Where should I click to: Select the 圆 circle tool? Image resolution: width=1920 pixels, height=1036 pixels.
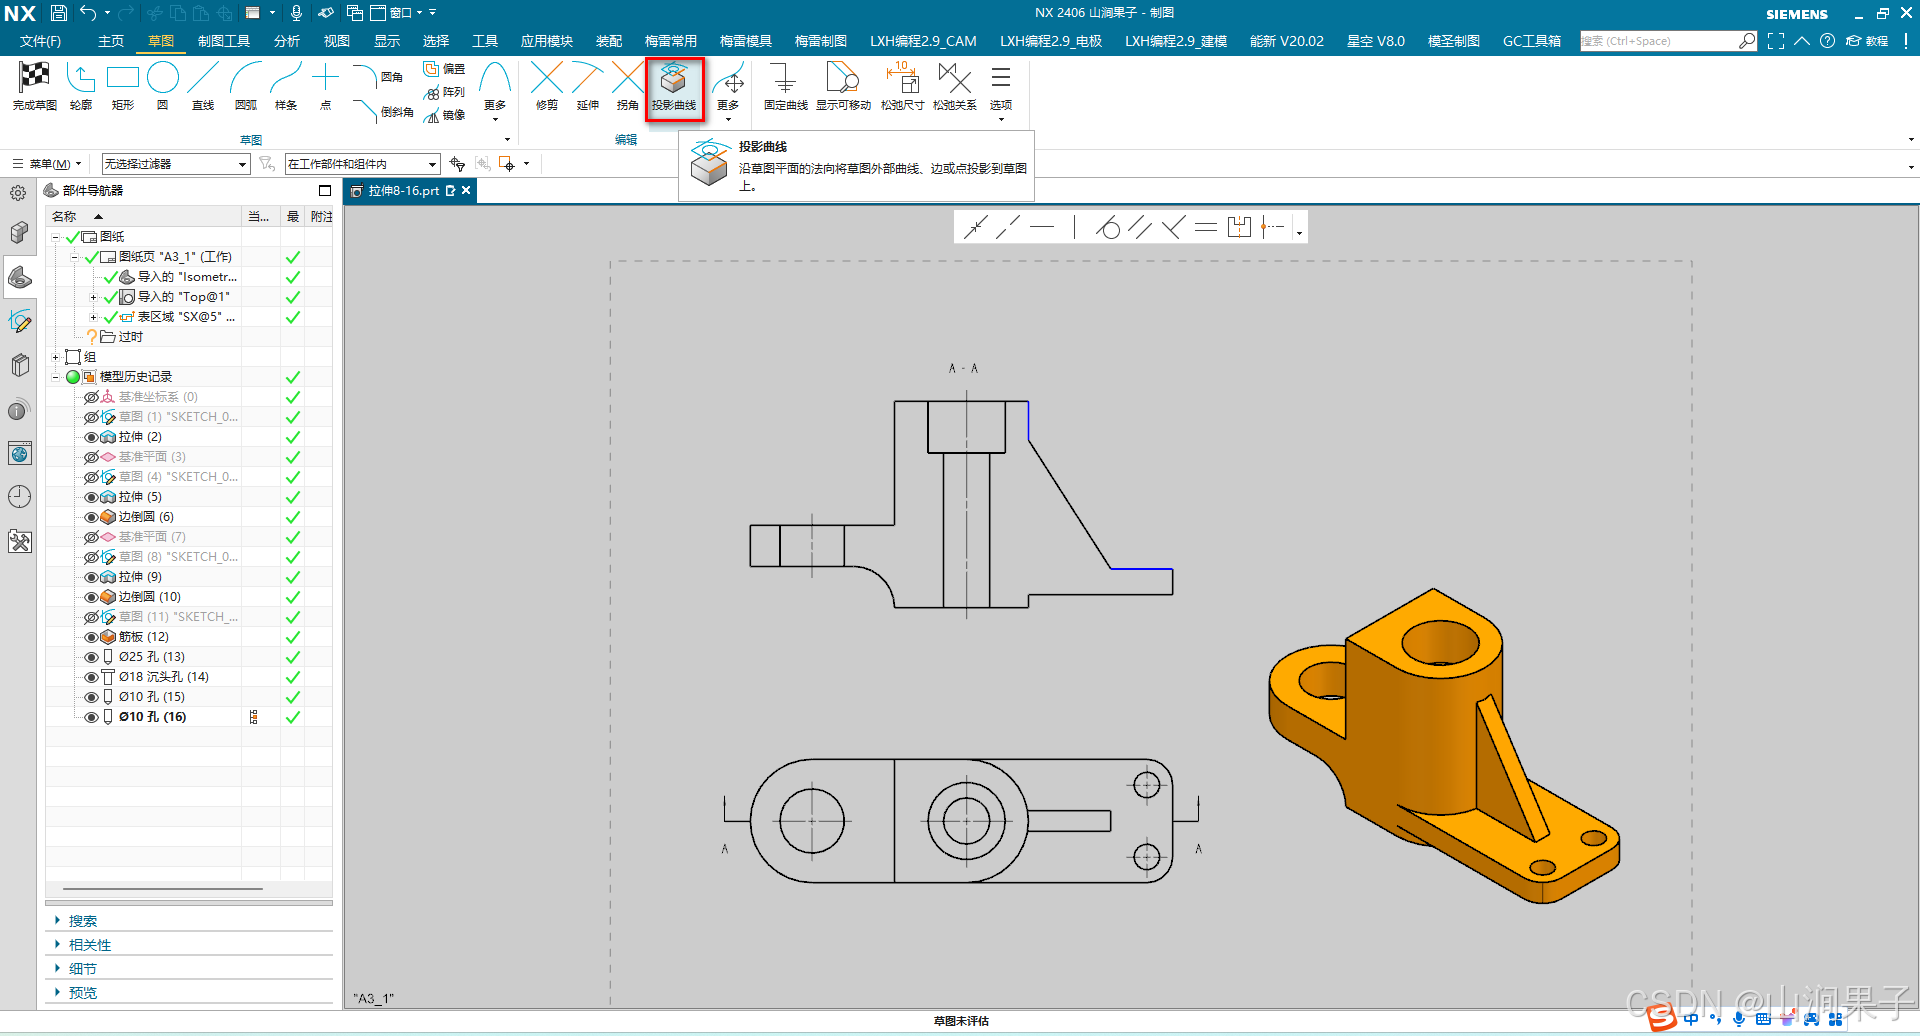coord(163,85)
